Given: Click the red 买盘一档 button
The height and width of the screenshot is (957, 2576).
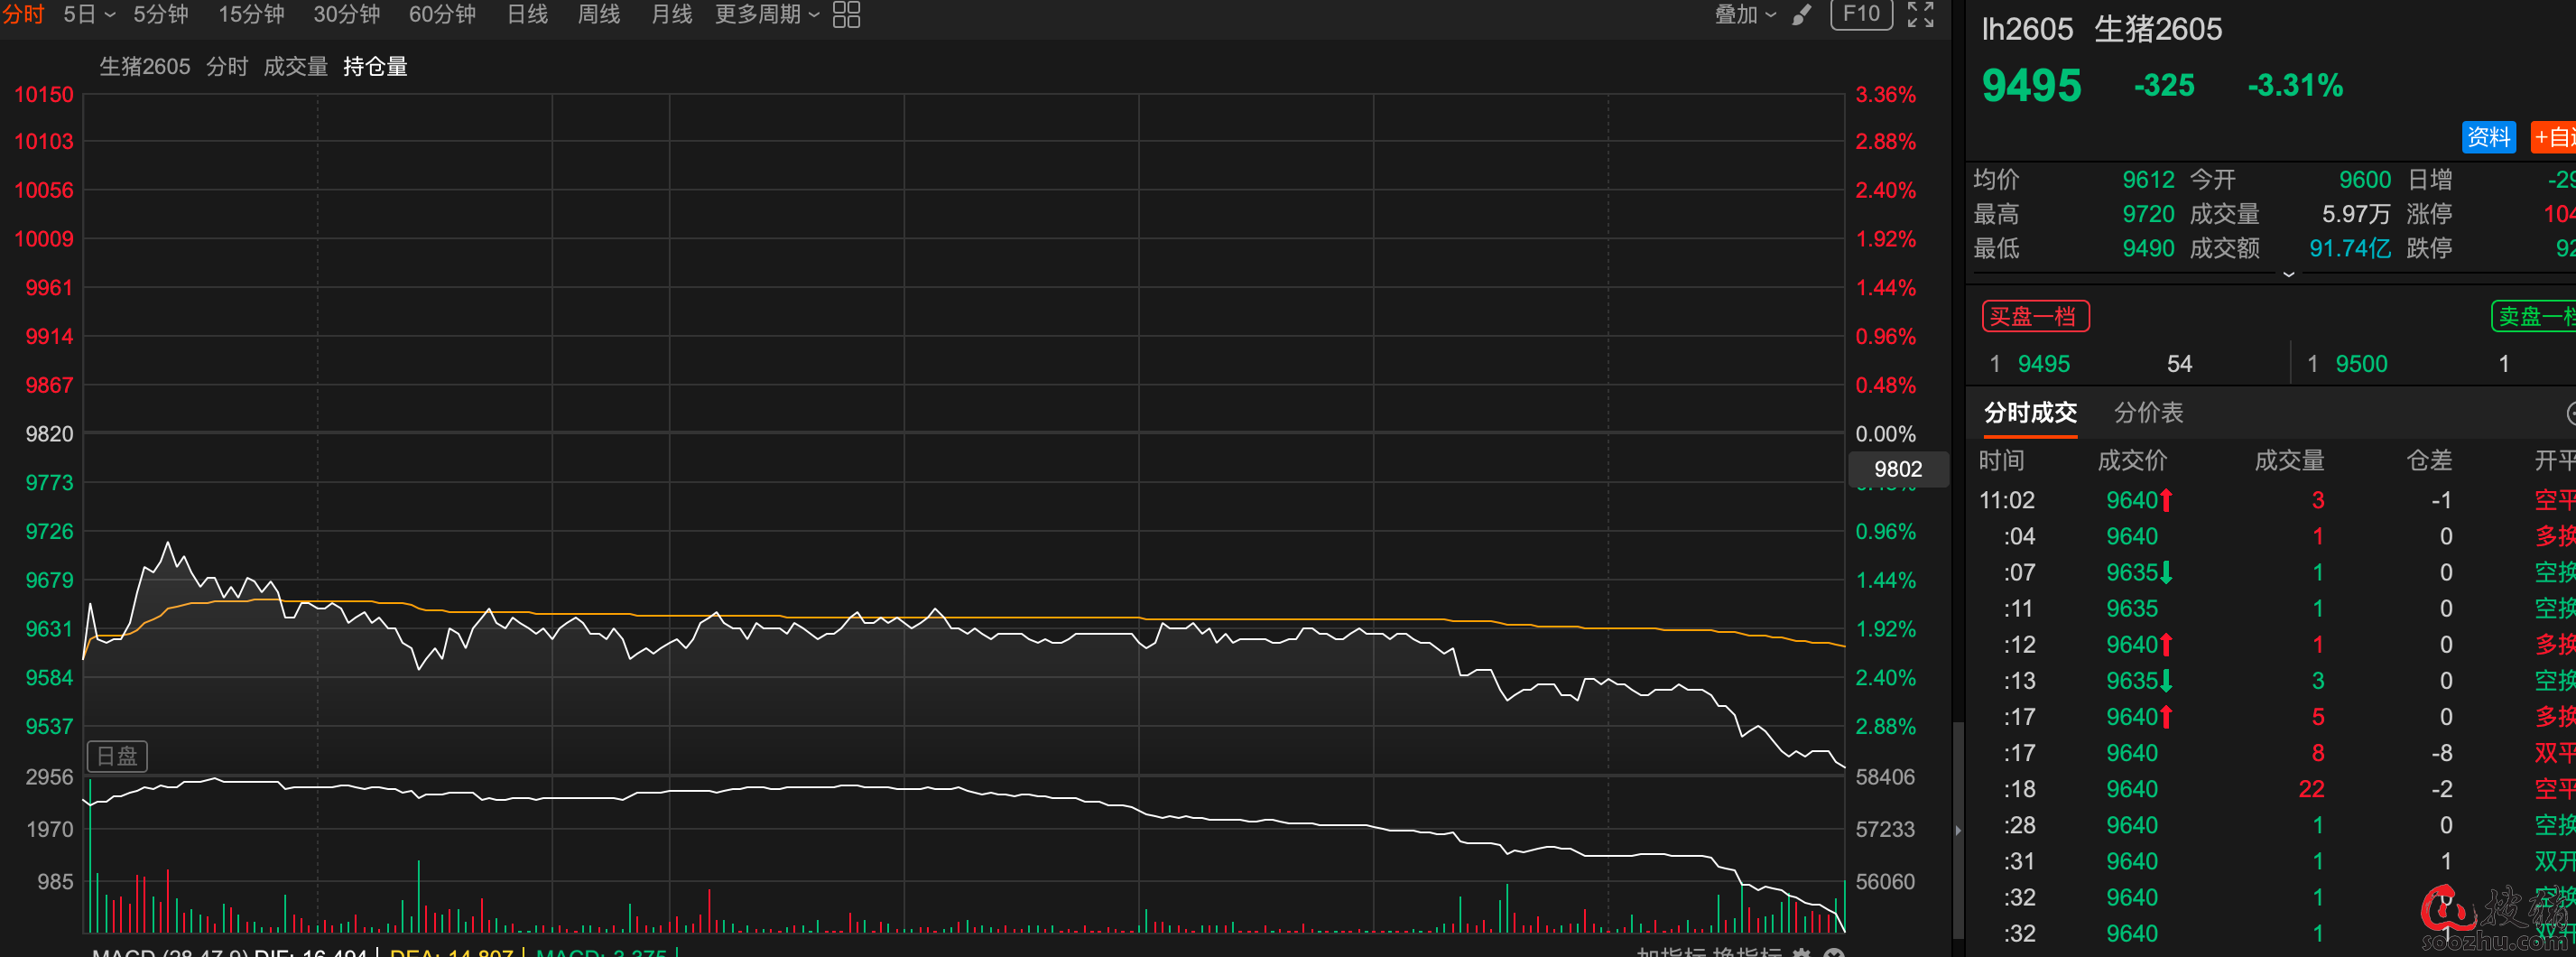Looking at the screenshot, I should coord(2034,317).
